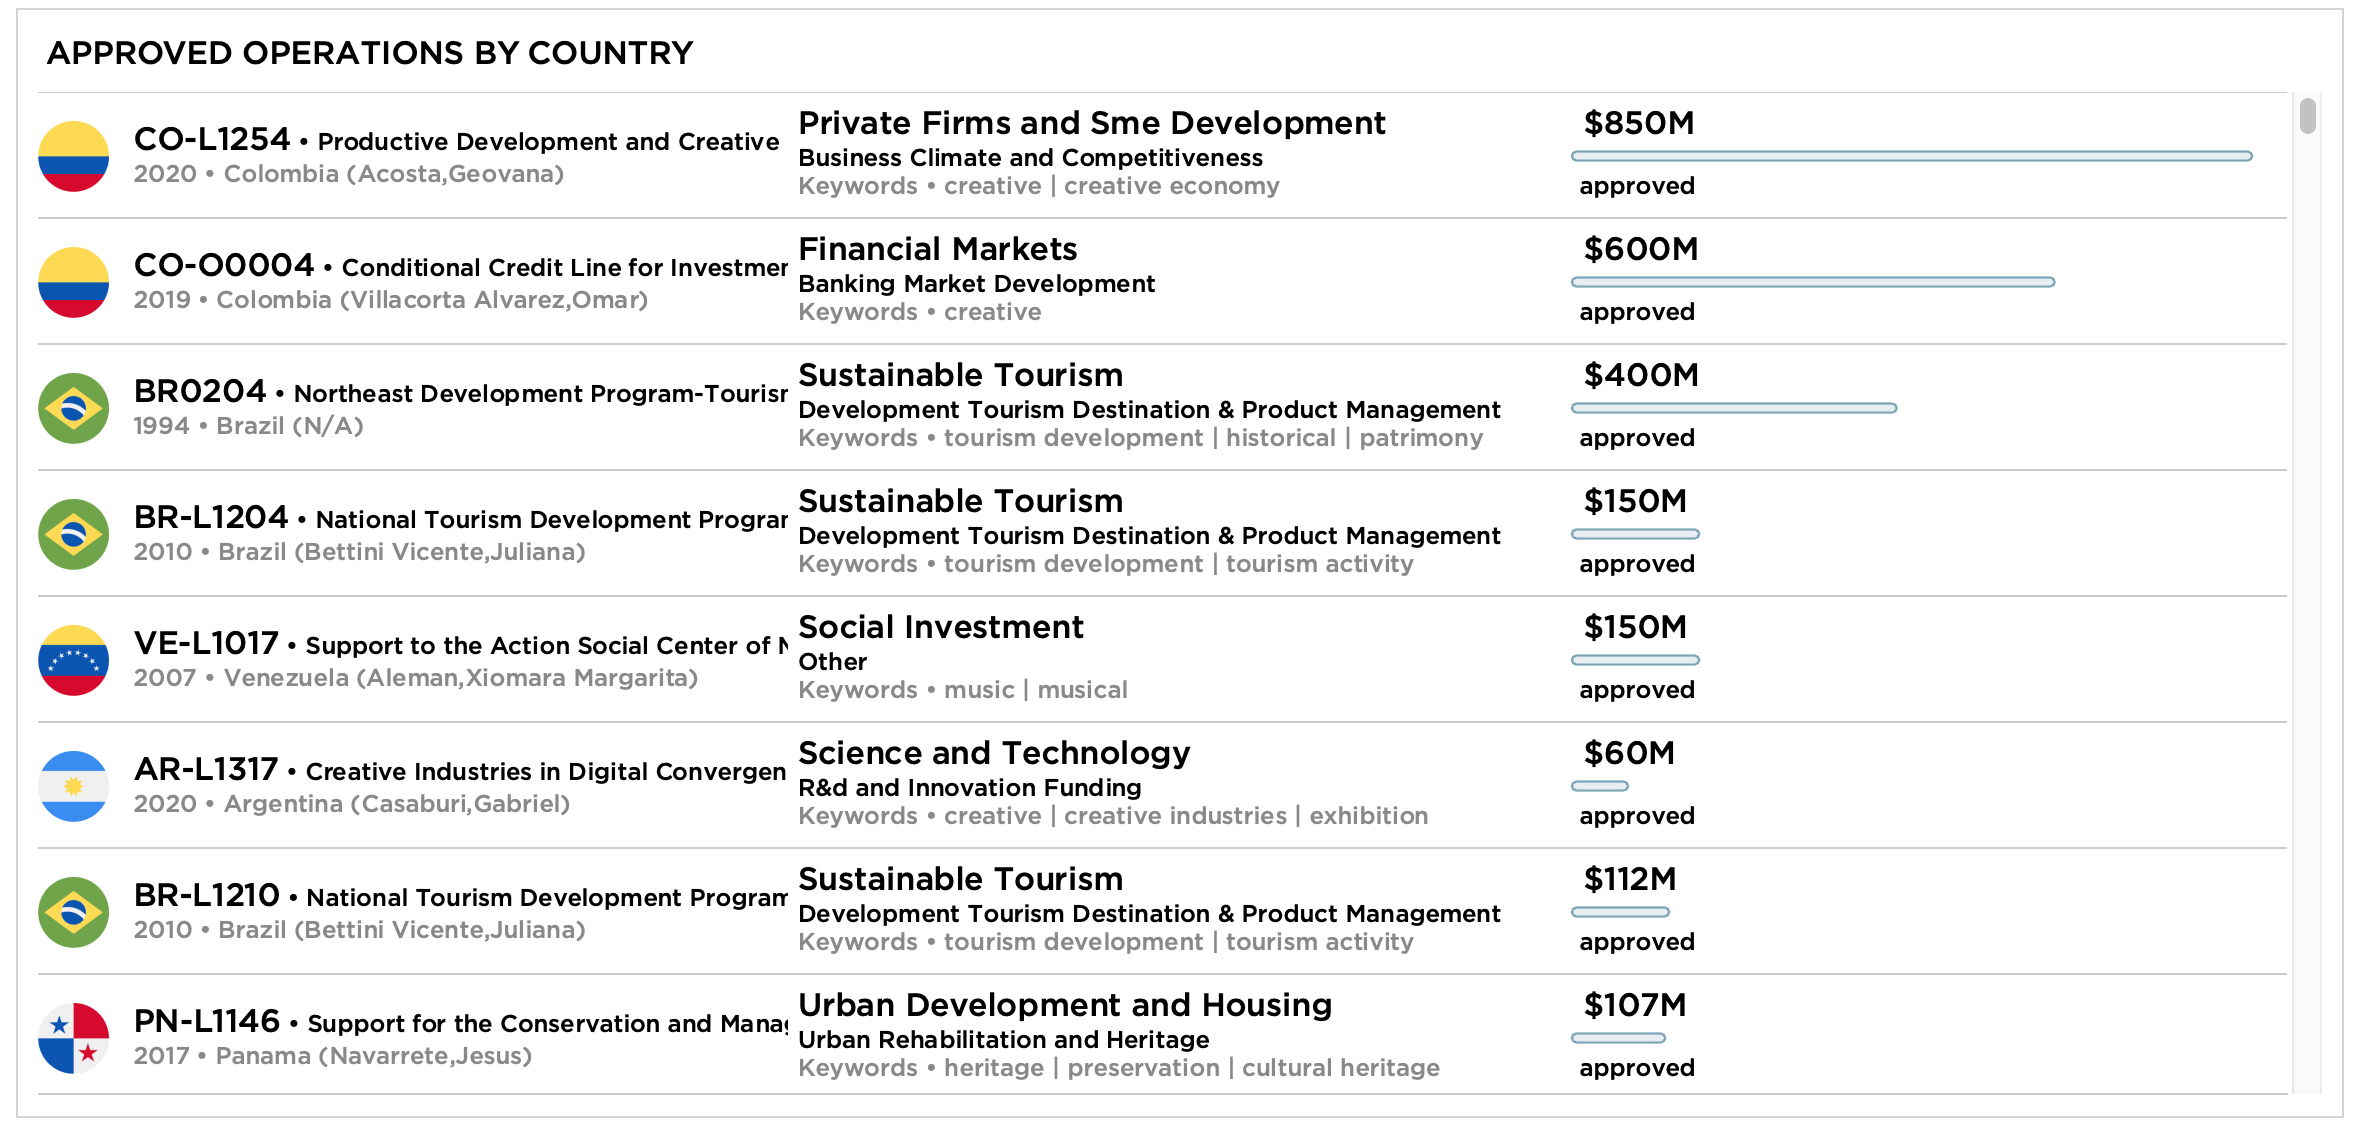Click the Brazil flag beside BR-L1204

[73, 534]
